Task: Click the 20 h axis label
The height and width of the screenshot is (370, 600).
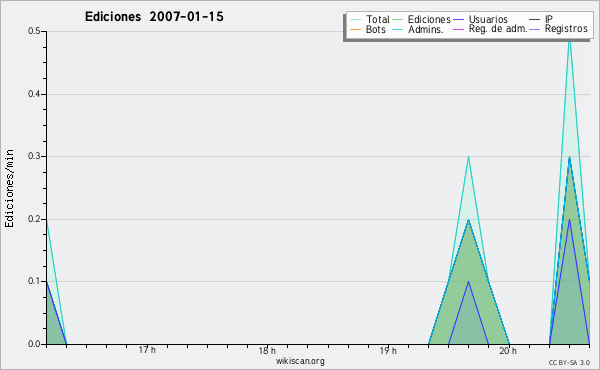Action: (x=508, y=350)
